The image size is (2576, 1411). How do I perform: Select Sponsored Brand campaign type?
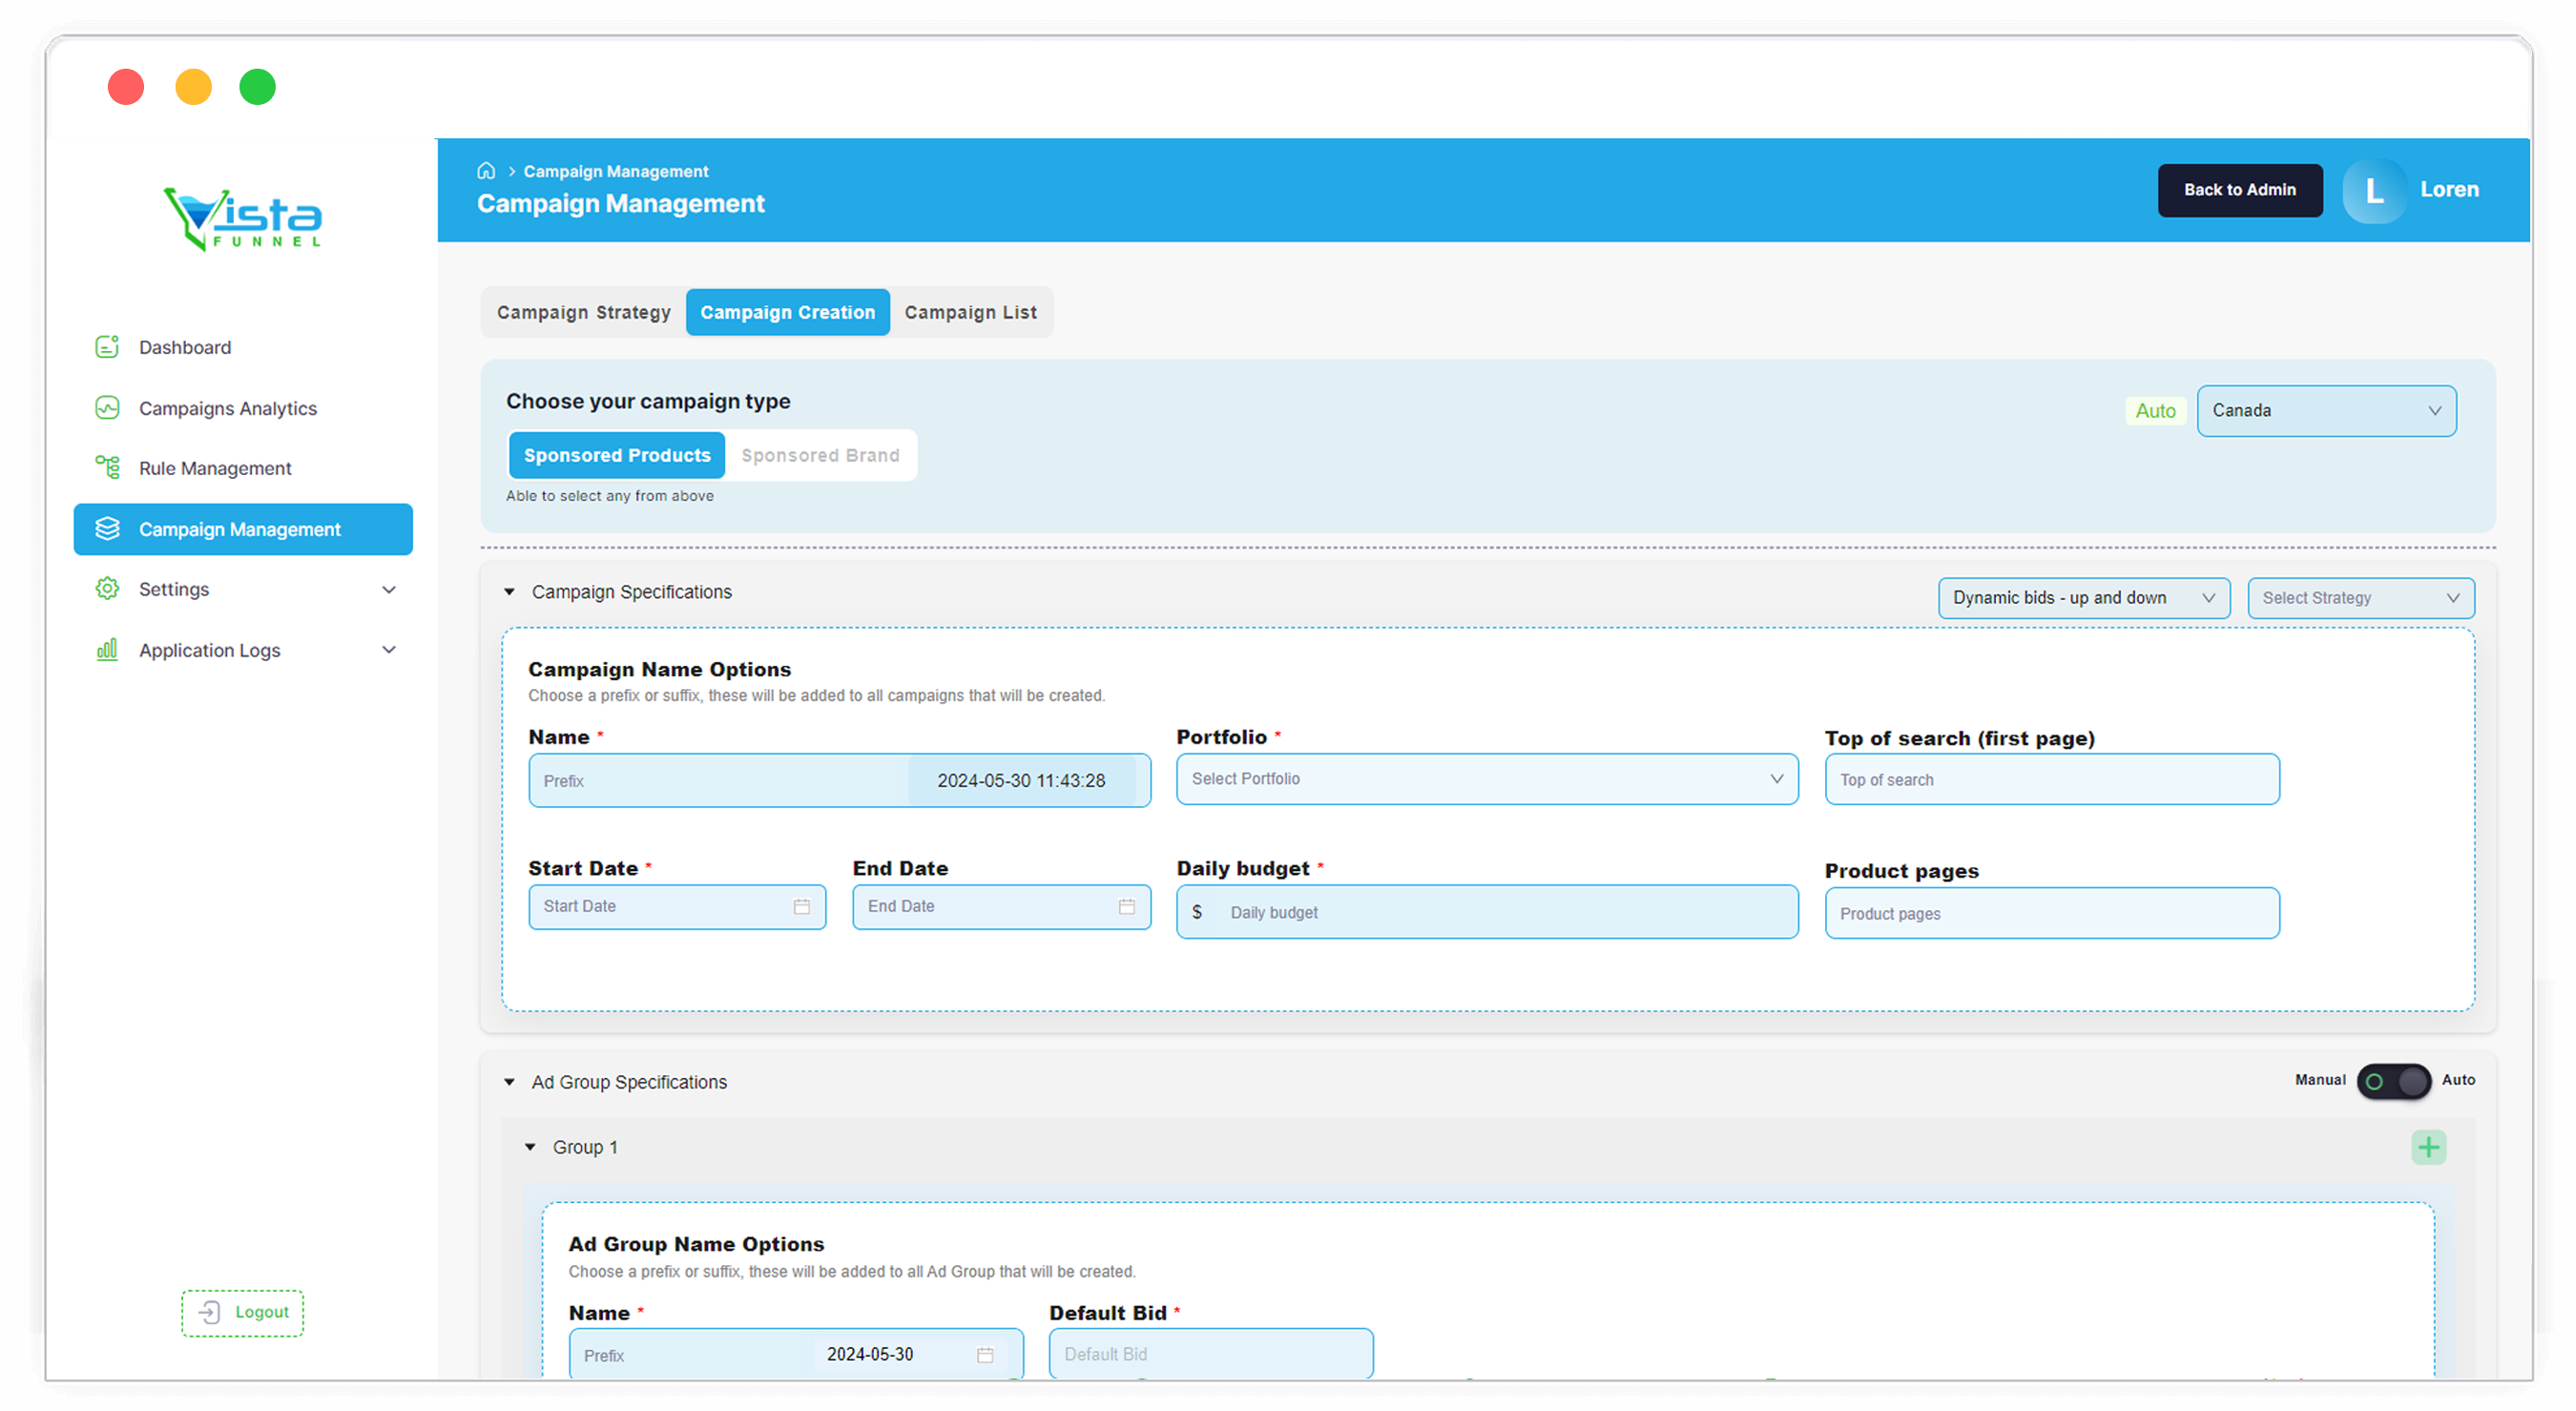[820, 456]
